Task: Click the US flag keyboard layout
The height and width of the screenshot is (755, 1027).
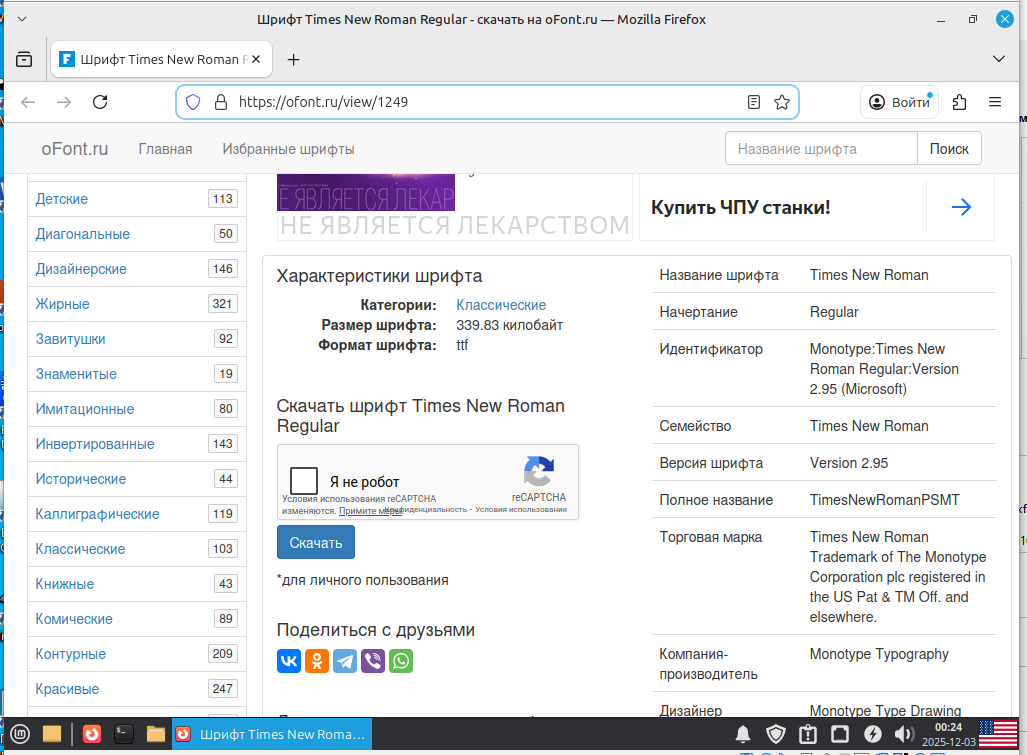Action: click(998, 734)
